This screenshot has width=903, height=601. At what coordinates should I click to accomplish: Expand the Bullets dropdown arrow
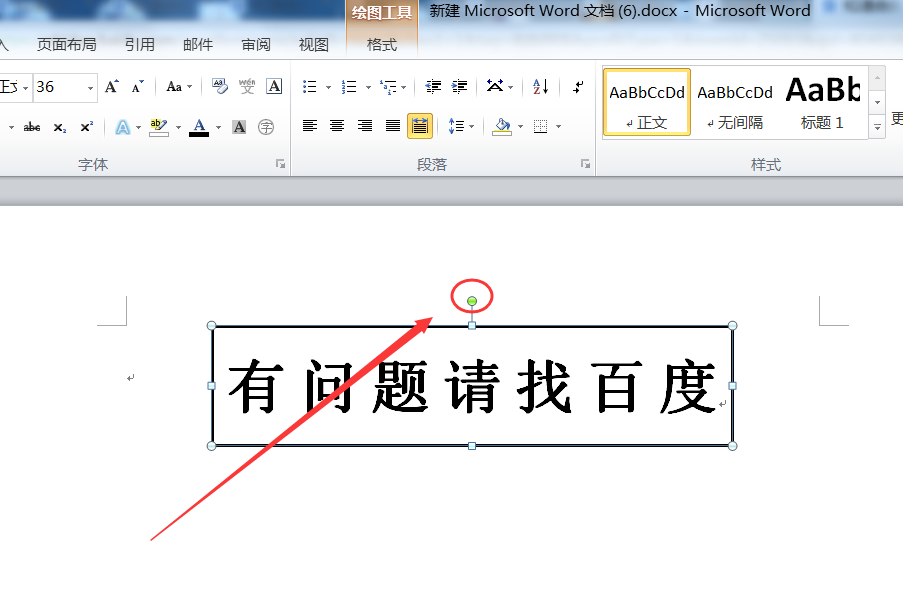point(328,88)
